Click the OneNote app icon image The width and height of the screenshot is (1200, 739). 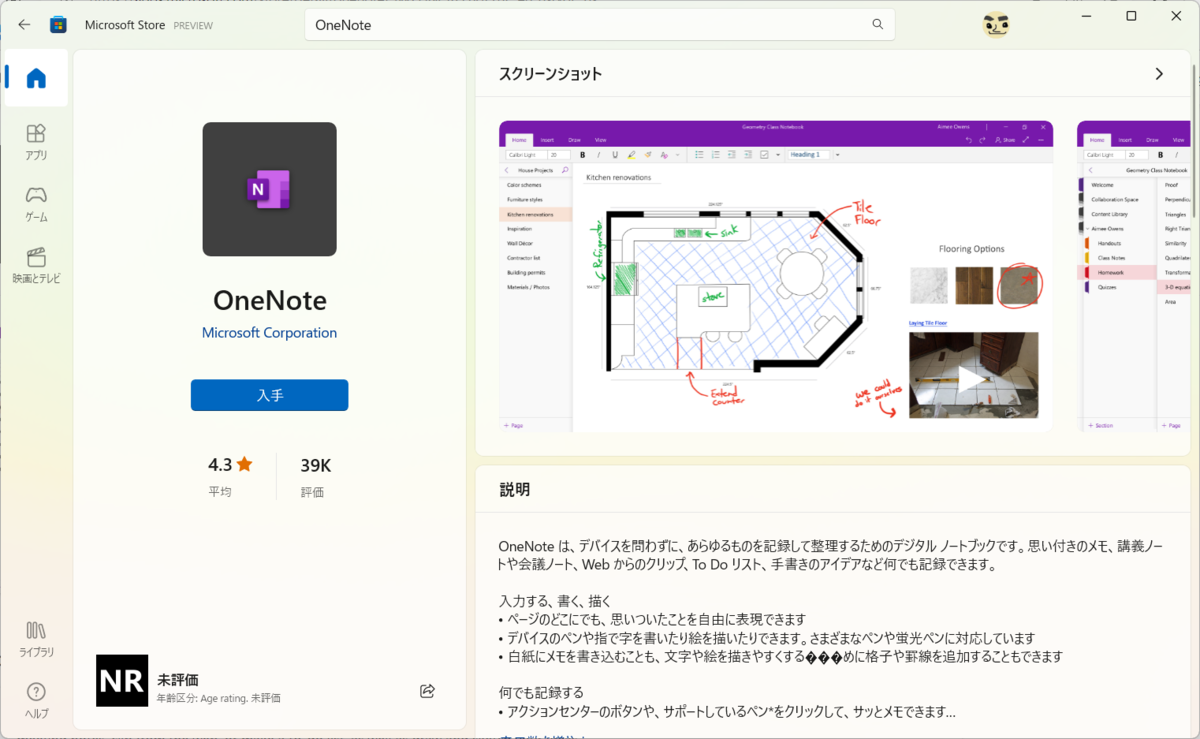pos(269,189)
